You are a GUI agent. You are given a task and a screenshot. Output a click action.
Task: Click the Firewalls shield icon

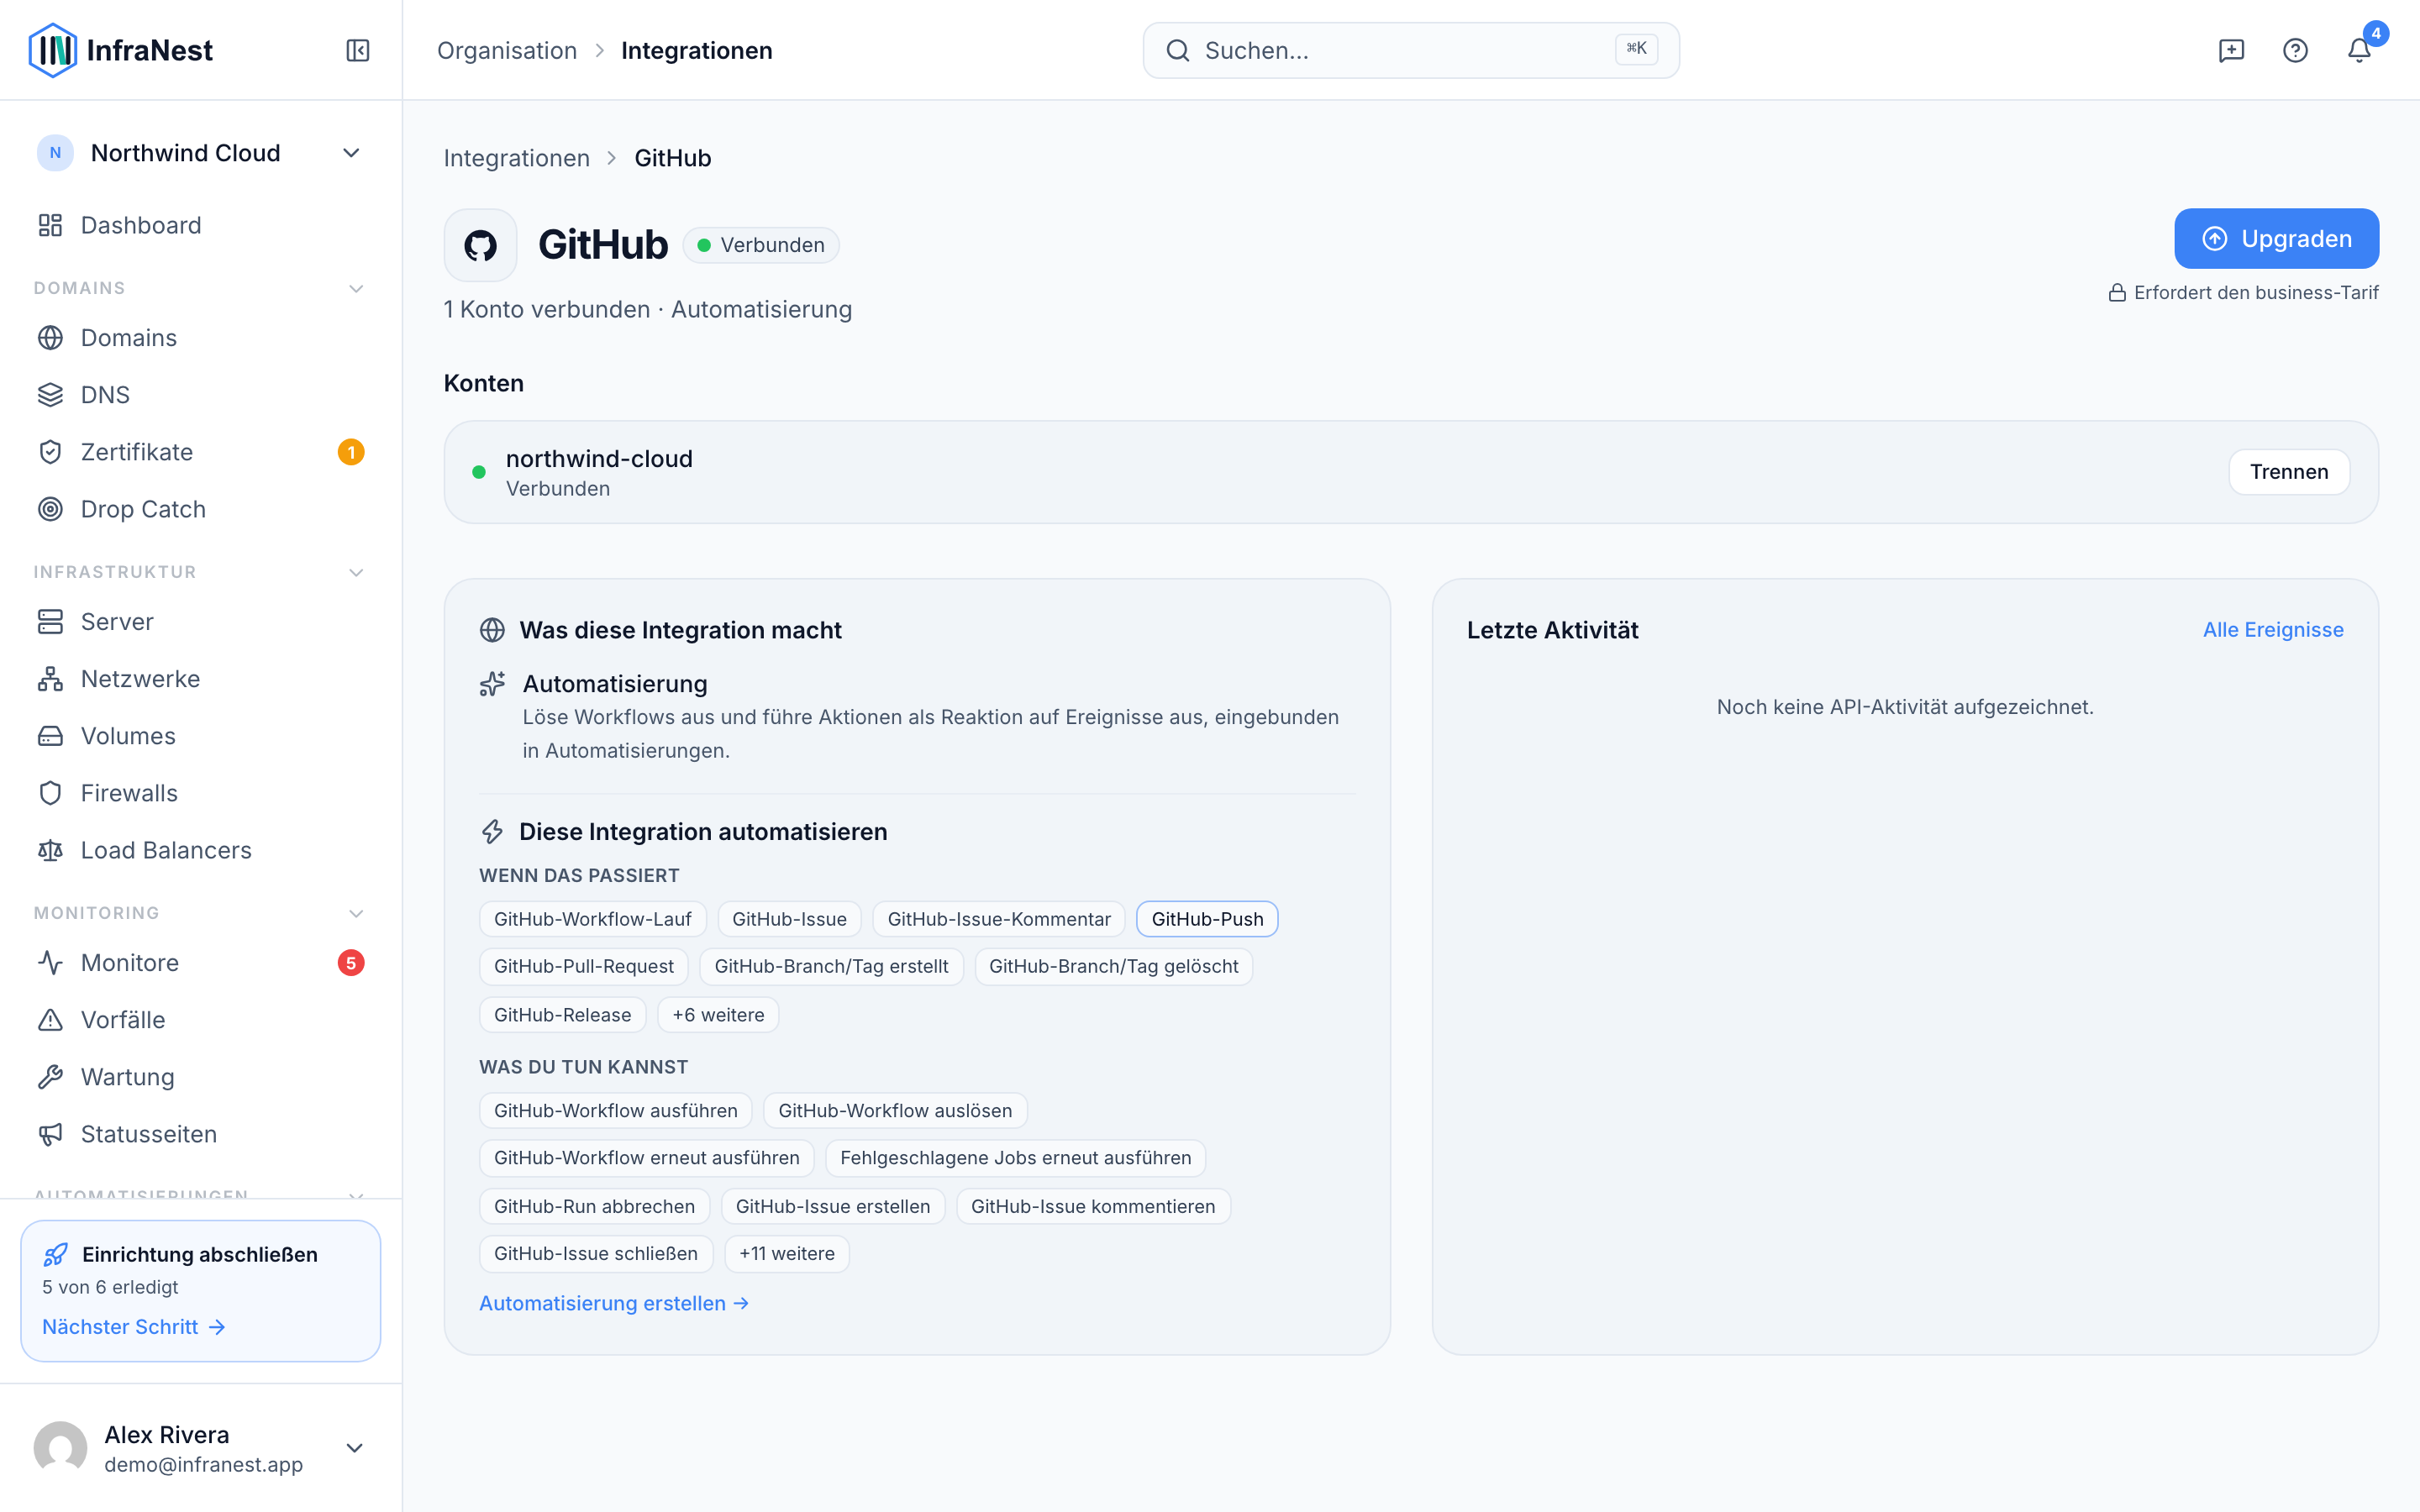point(50,793)
